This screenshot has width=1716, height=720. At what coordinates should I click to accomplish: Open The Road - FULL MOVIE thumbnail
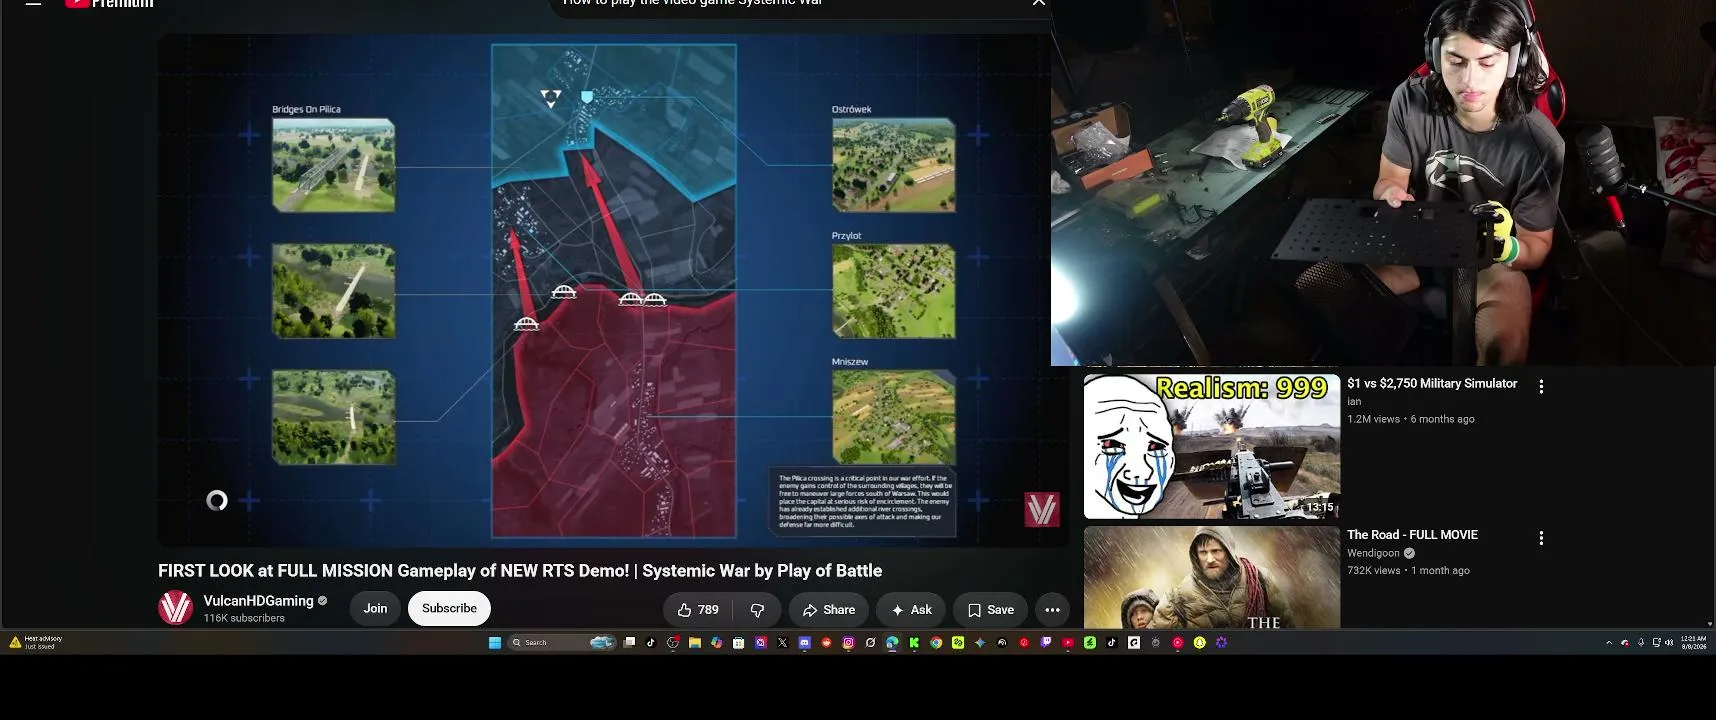click(1212, 577)
